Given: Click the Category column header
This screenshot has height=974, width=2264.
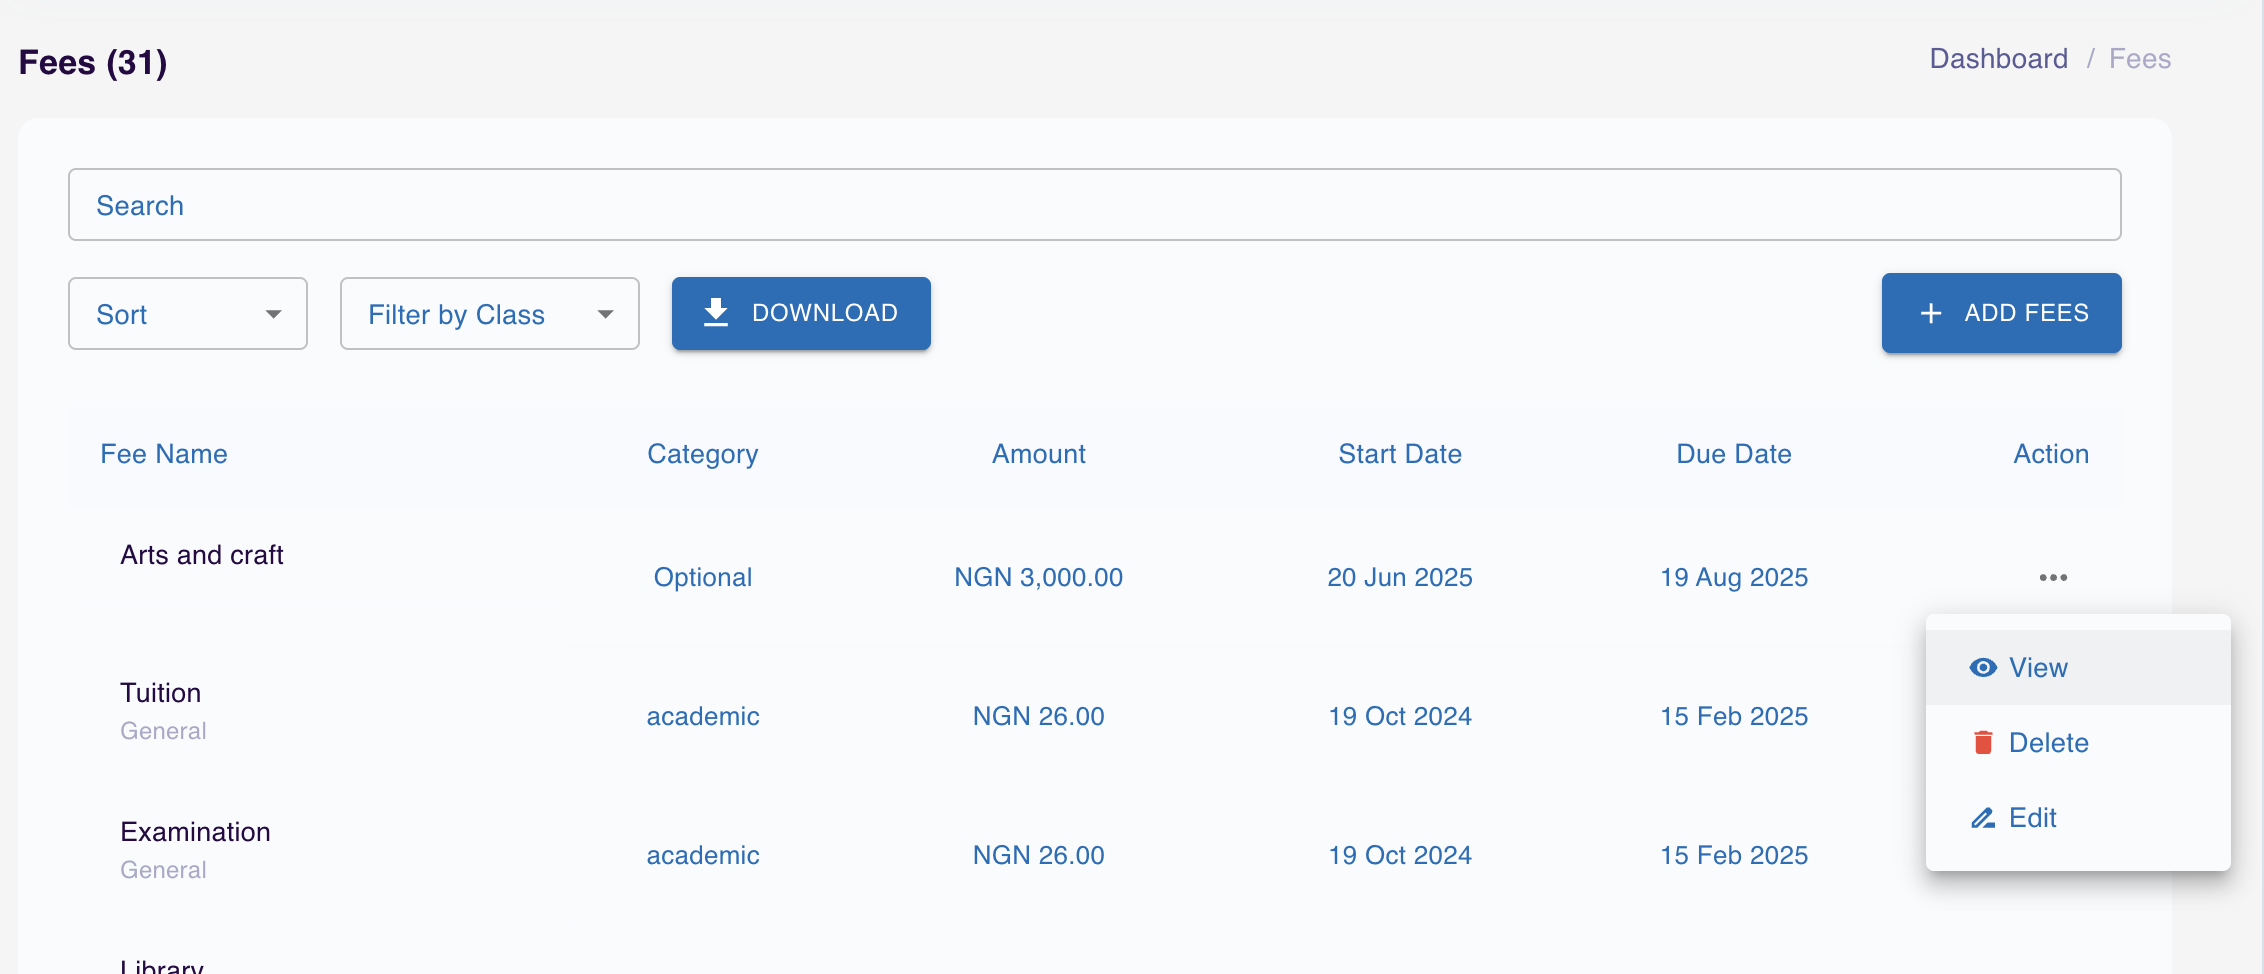Looking at the screenshot, I should tap(702, 455).
